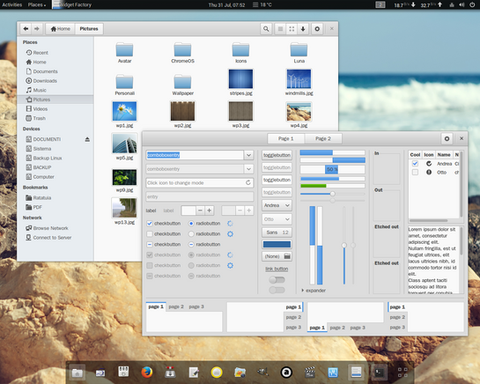The width and height of the screenshot is (480, 384).
Task: Switch to the Page 2 tab
Action: (323, 139)
